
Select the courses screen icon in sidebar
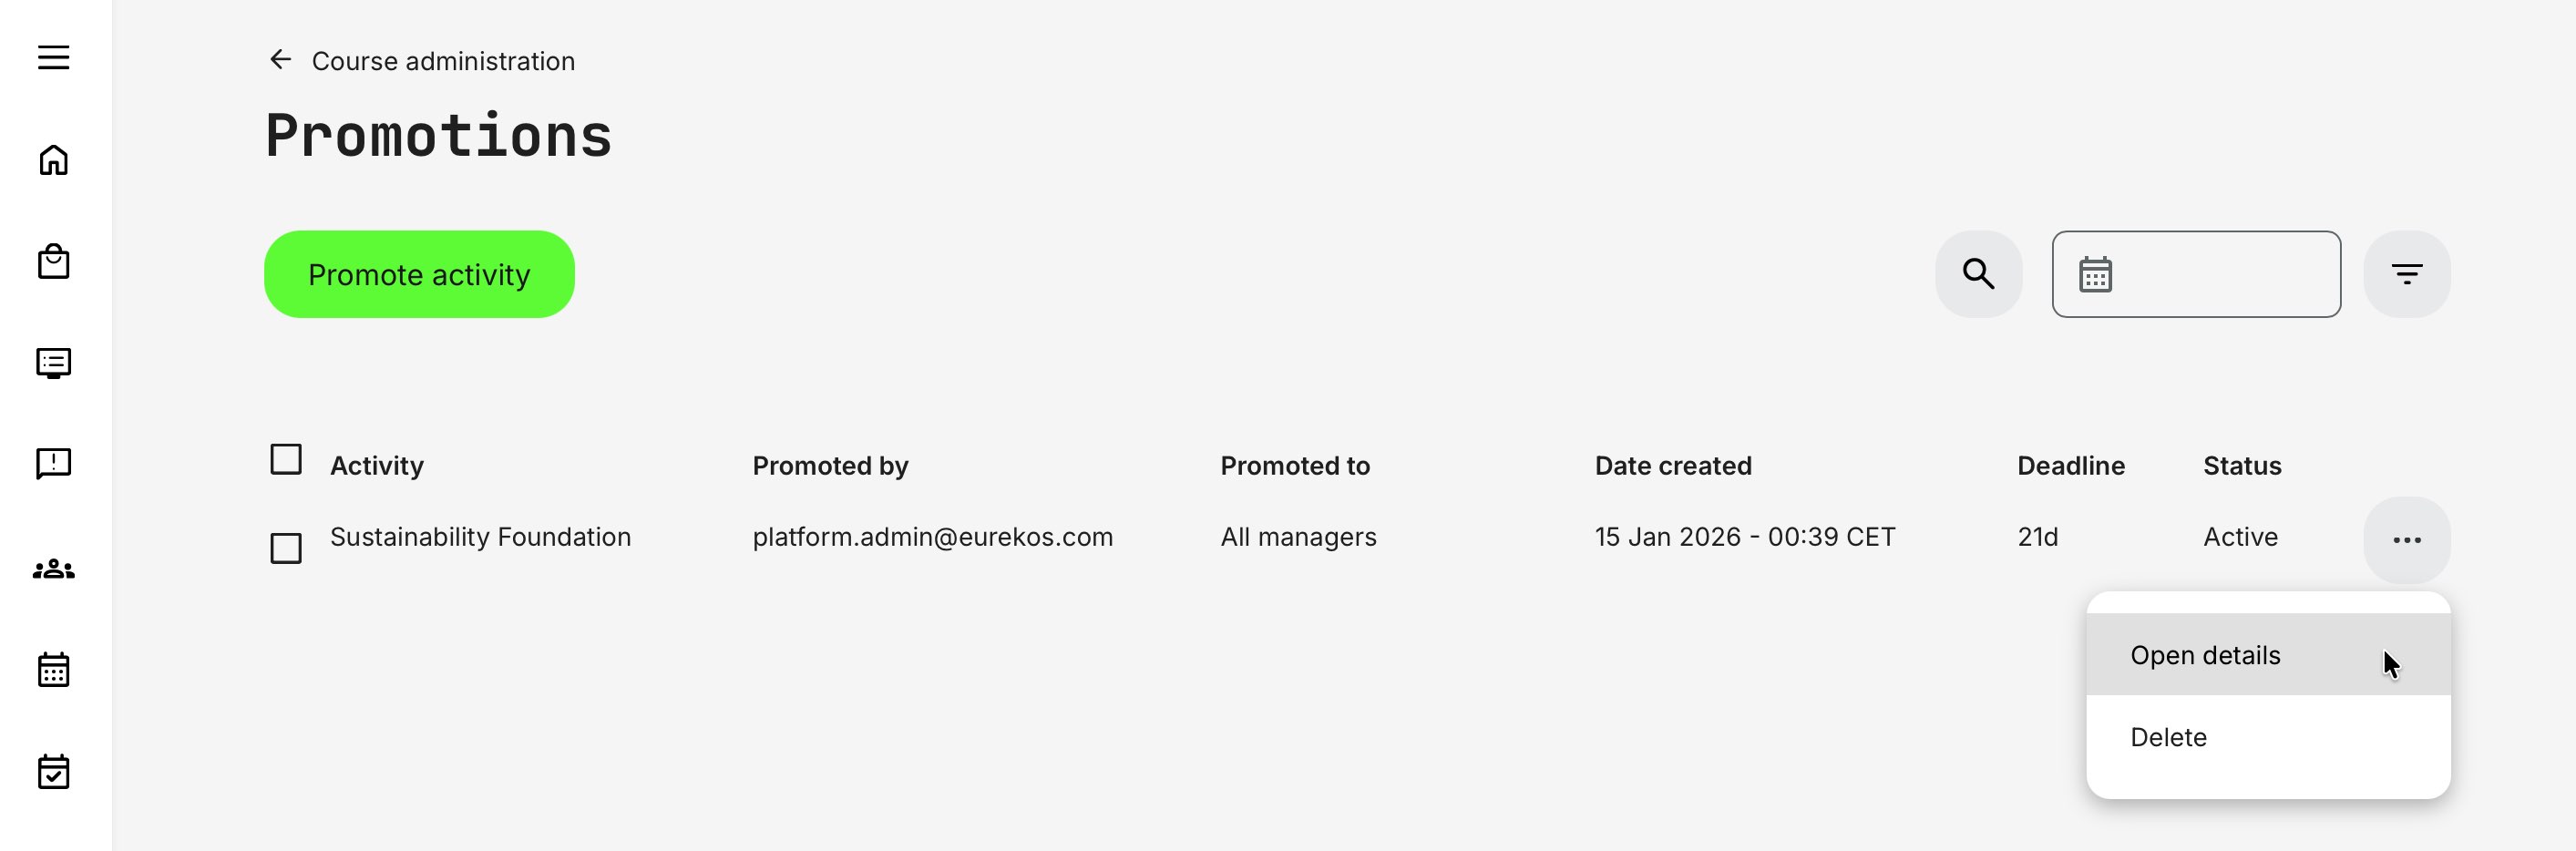coord(53,362)
